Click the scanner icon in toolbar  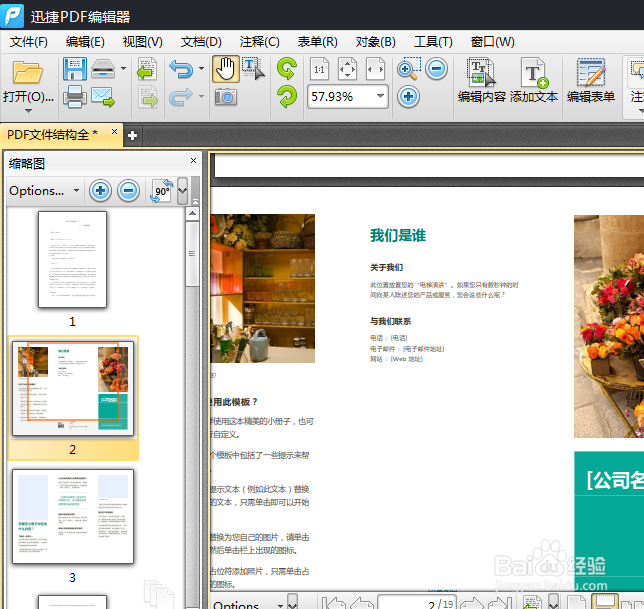[103, 69]
